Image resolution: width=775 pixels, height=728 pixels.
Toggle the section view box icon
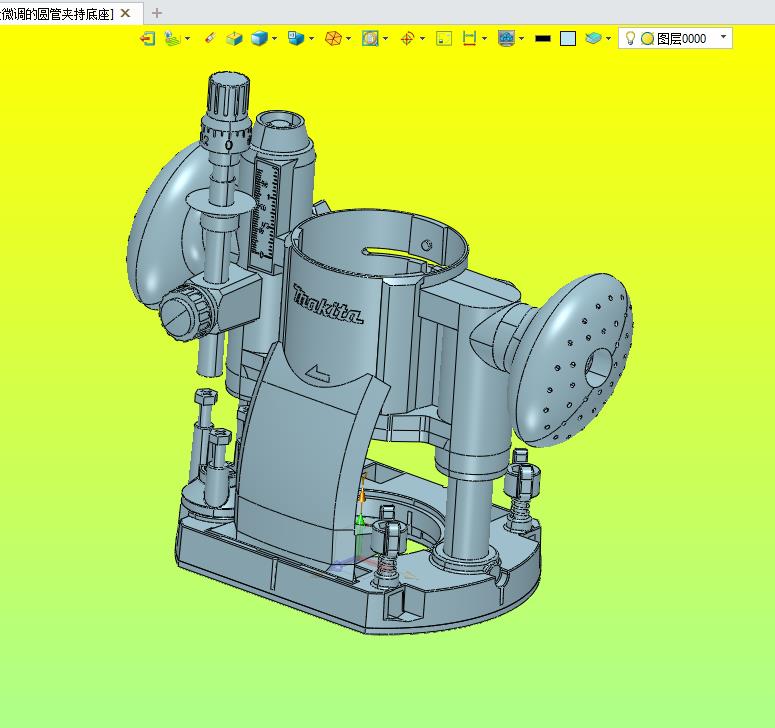click(x=370, y=39)
